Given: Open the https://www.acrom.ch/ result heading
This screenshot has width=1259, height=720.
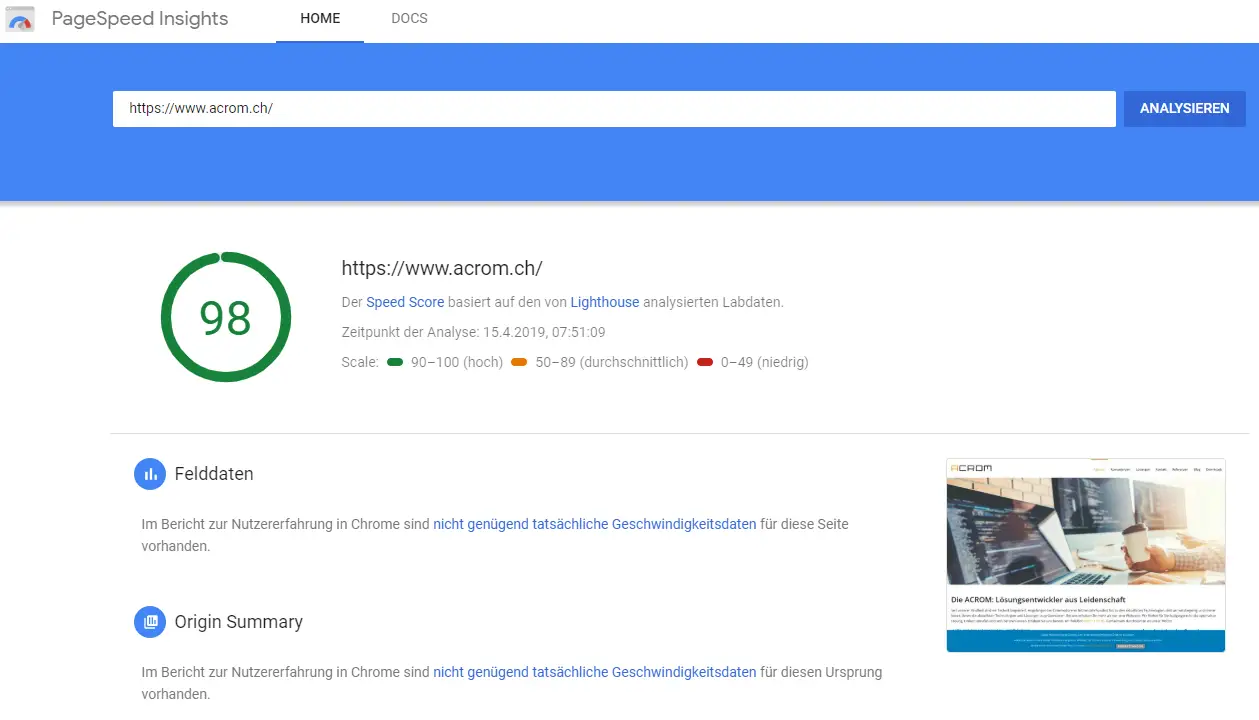Looking at the screenshot, I should point(441,268).
